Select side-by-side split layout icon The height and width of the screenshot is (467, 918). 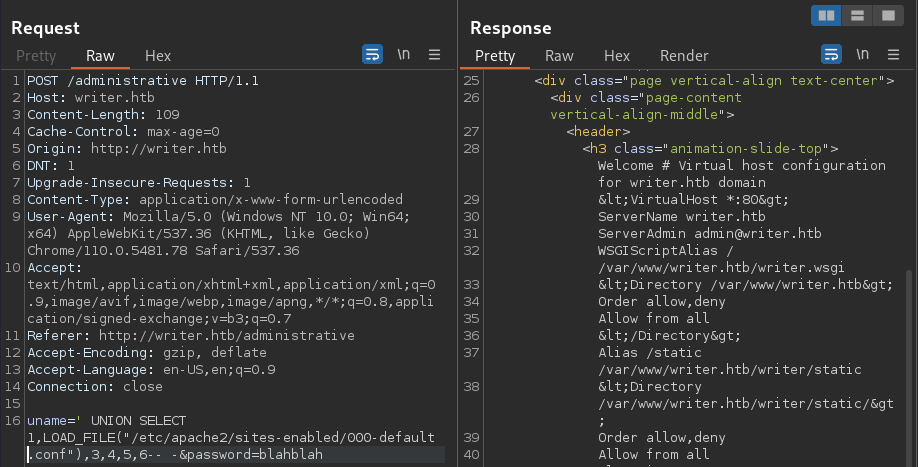tap(826, 16)
